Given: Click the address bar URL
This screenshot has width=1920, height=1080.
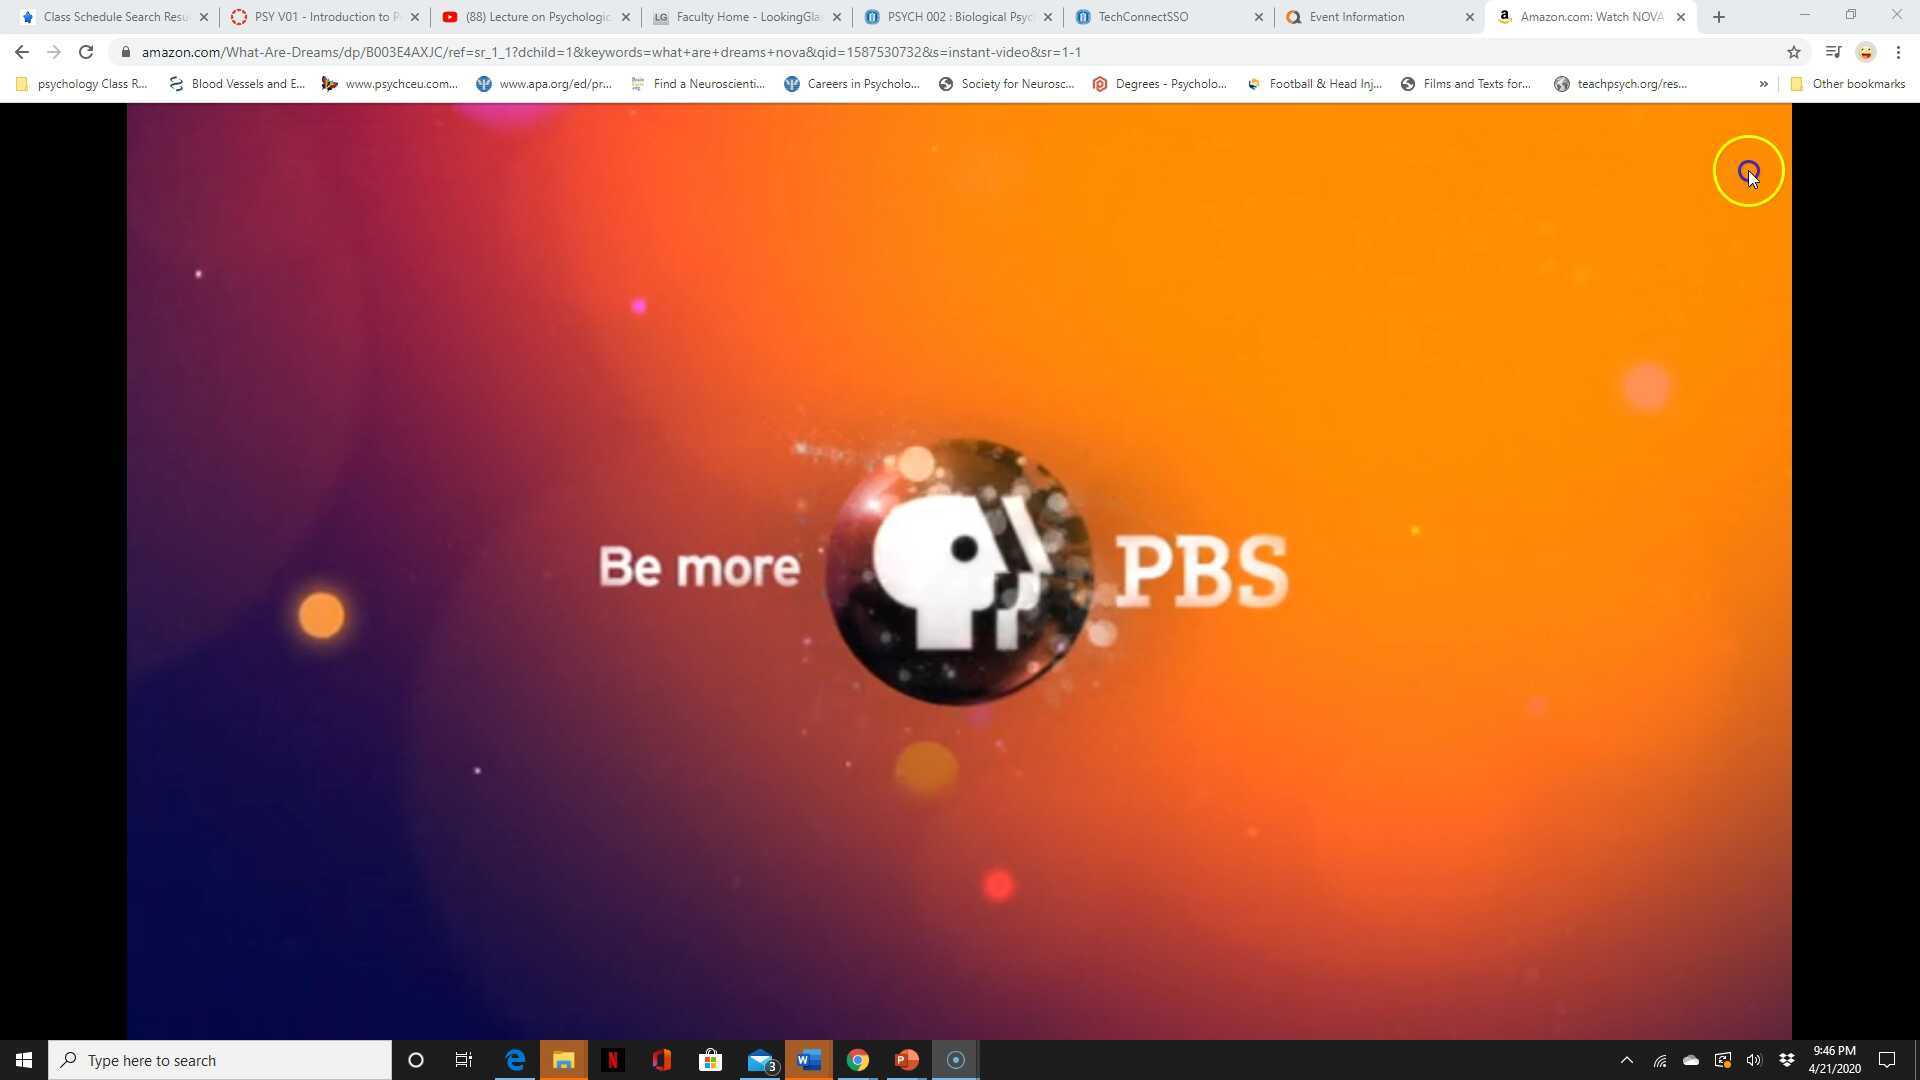Looking at the screenshot, I should click(x=610, y=52).
